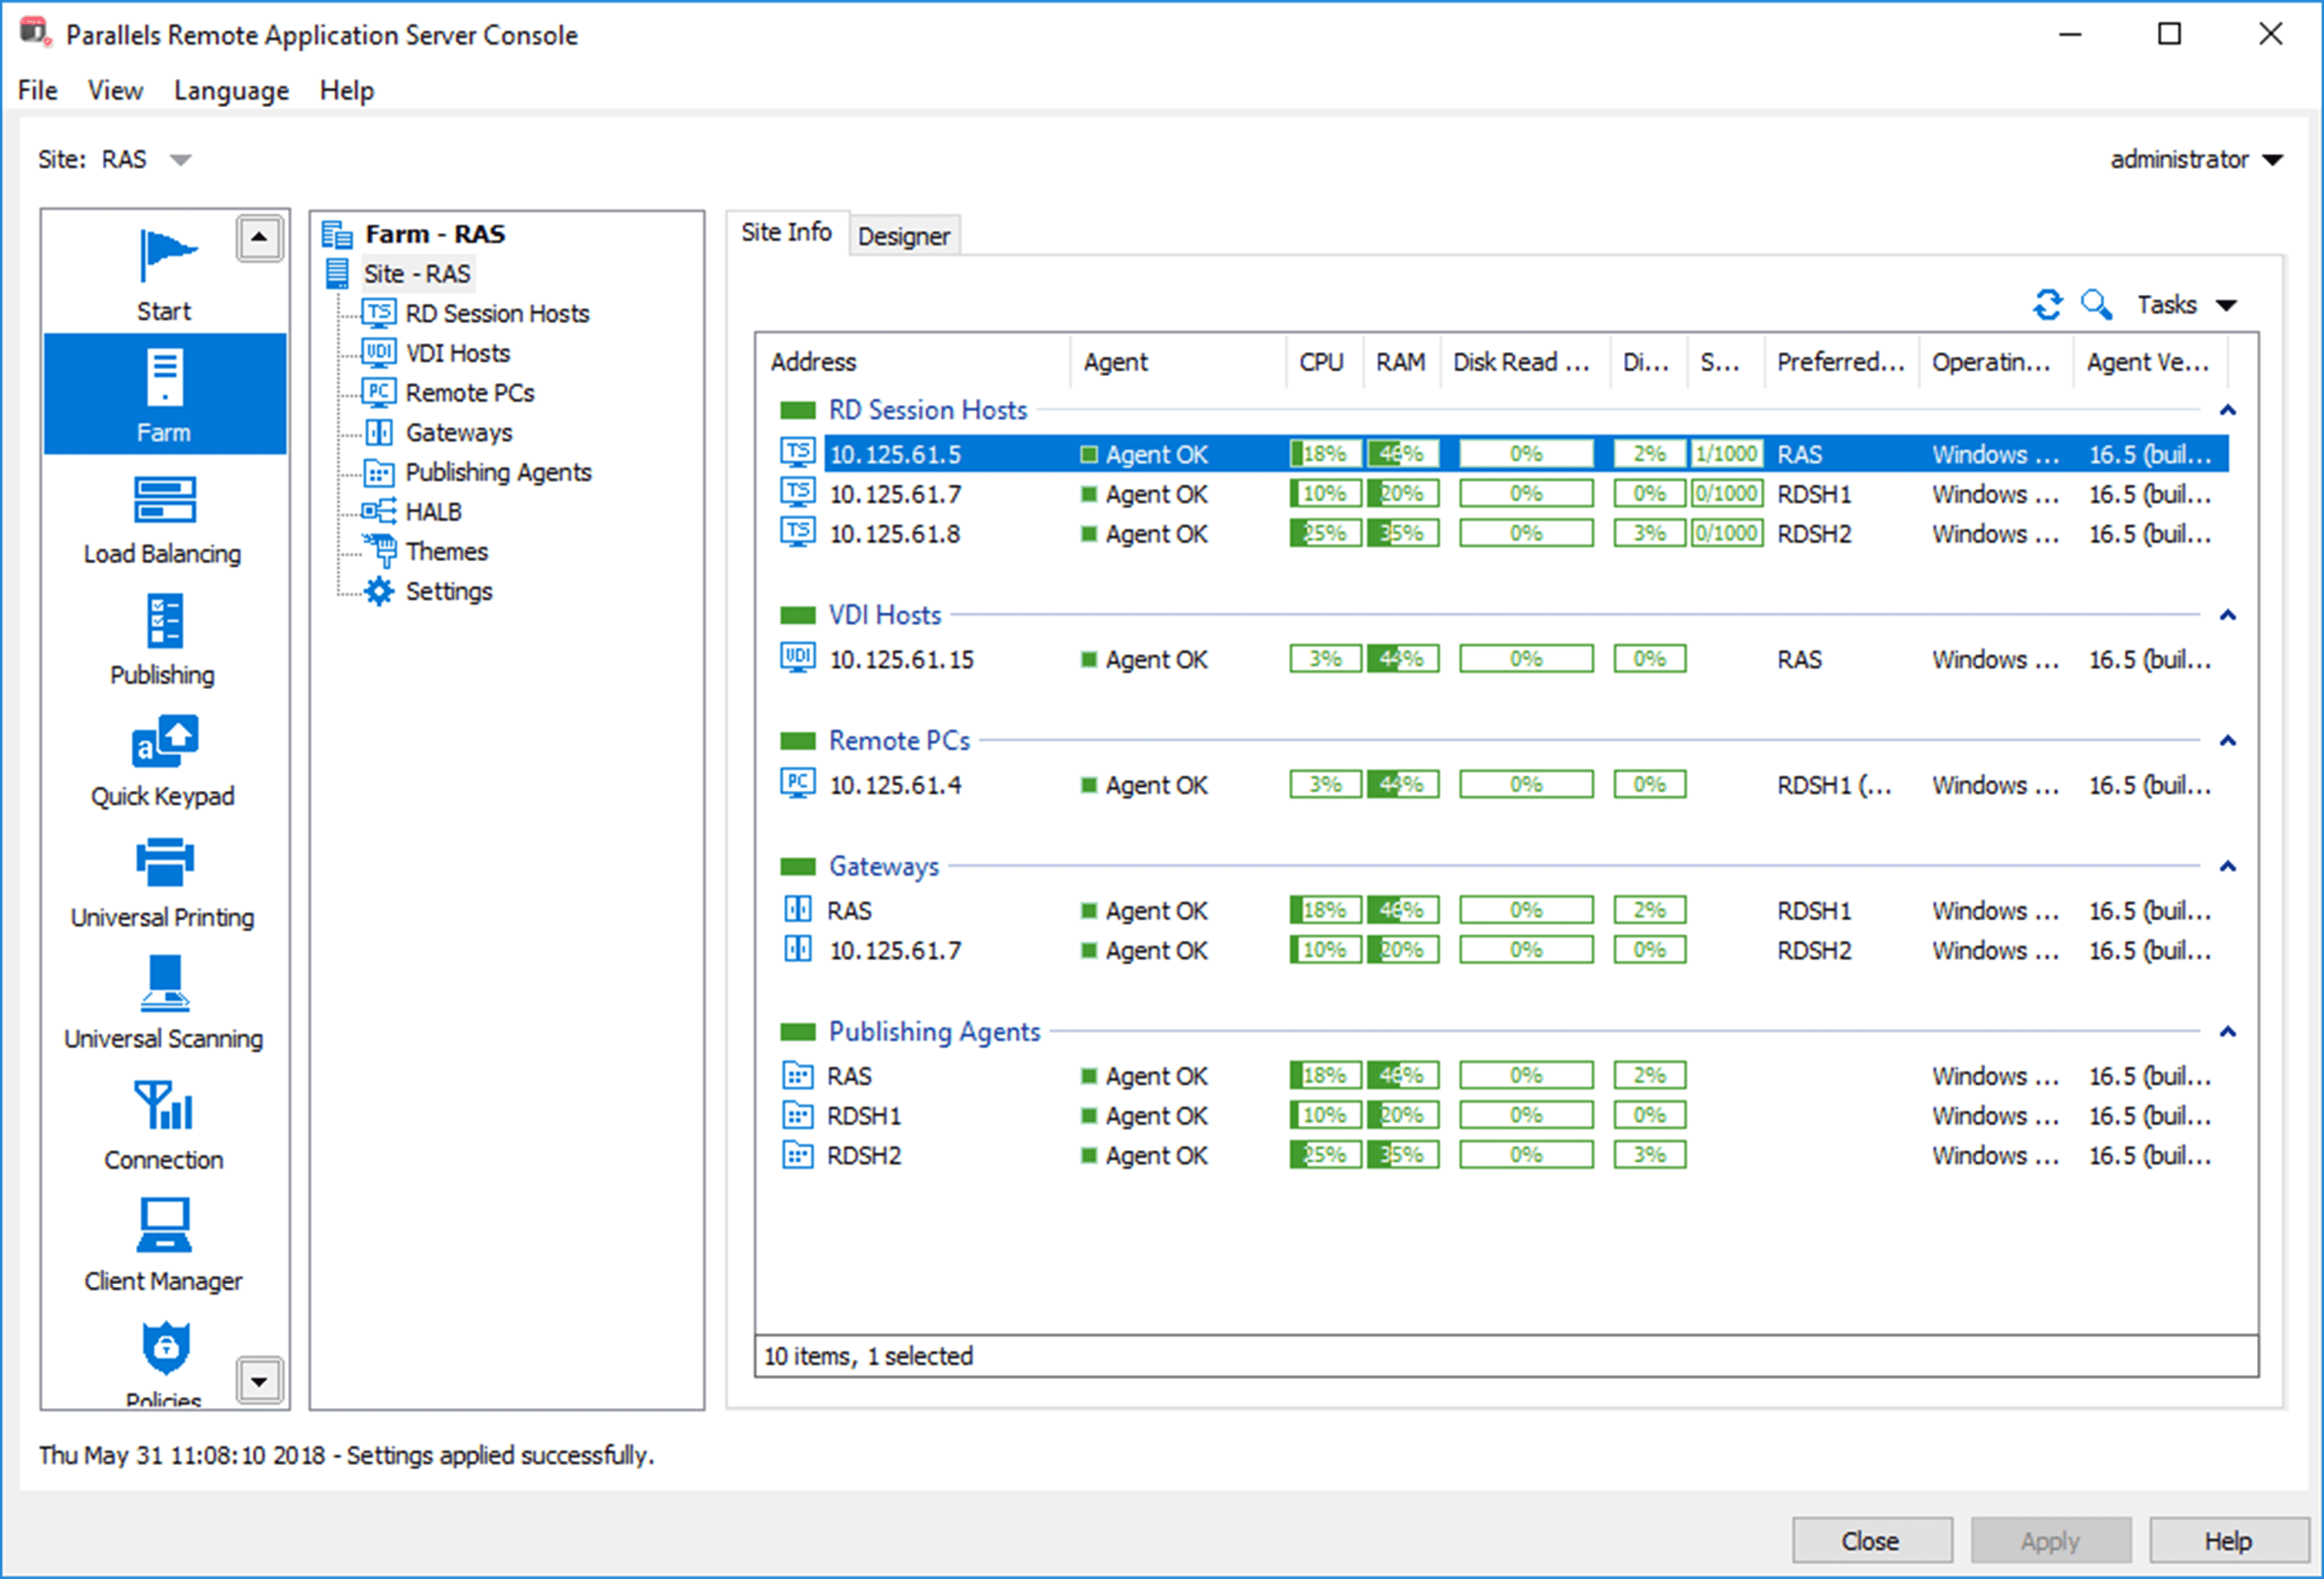This screenshot has height=1579, width=2324.
Task: Select Settings tree node
Action: pos(448,591)
